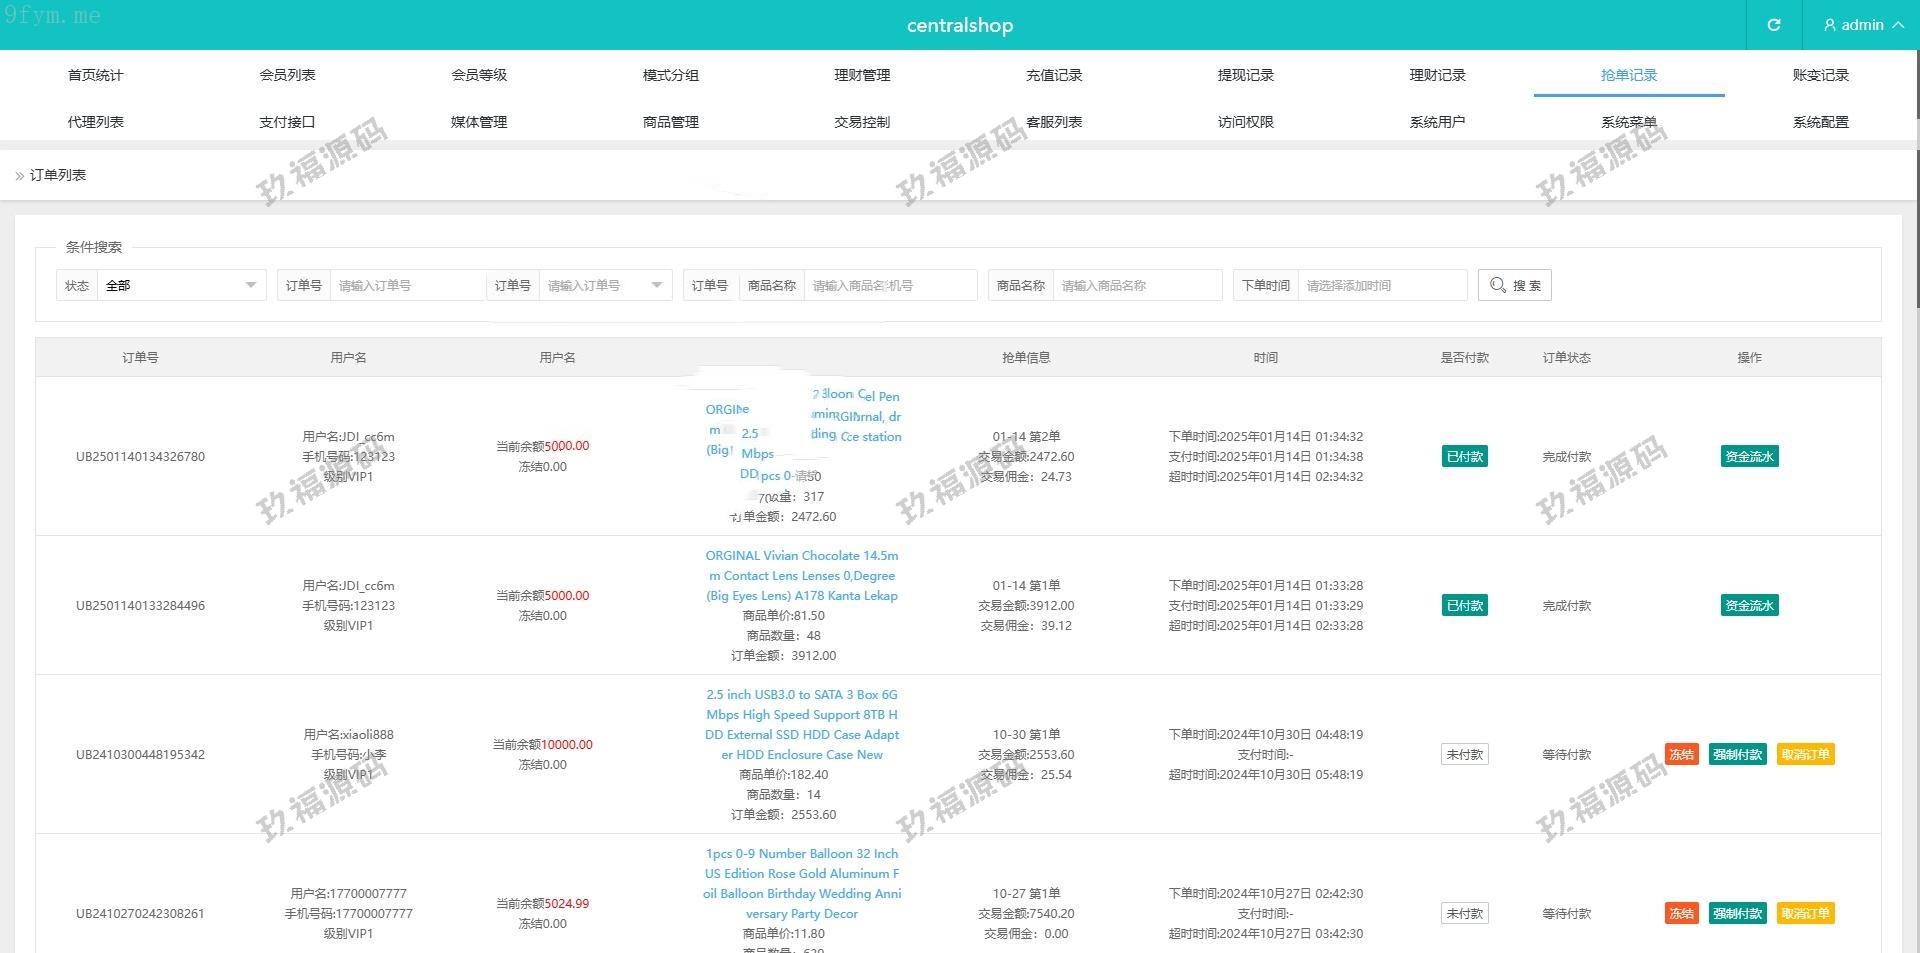This screenshot has width=1920, height=953.
Task: Open the 2.5 inch USB3.0 SATA product link
Action: click(x=801, y=725)
